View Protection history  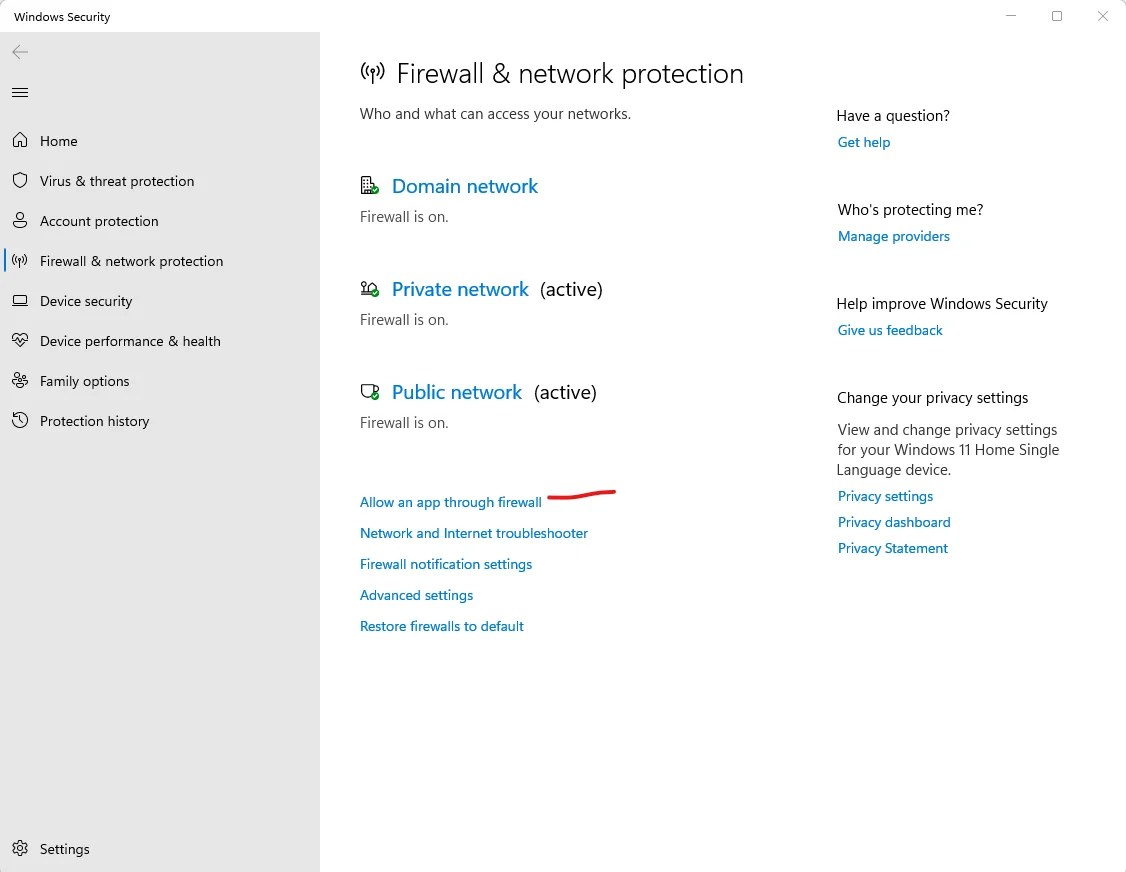94,421
